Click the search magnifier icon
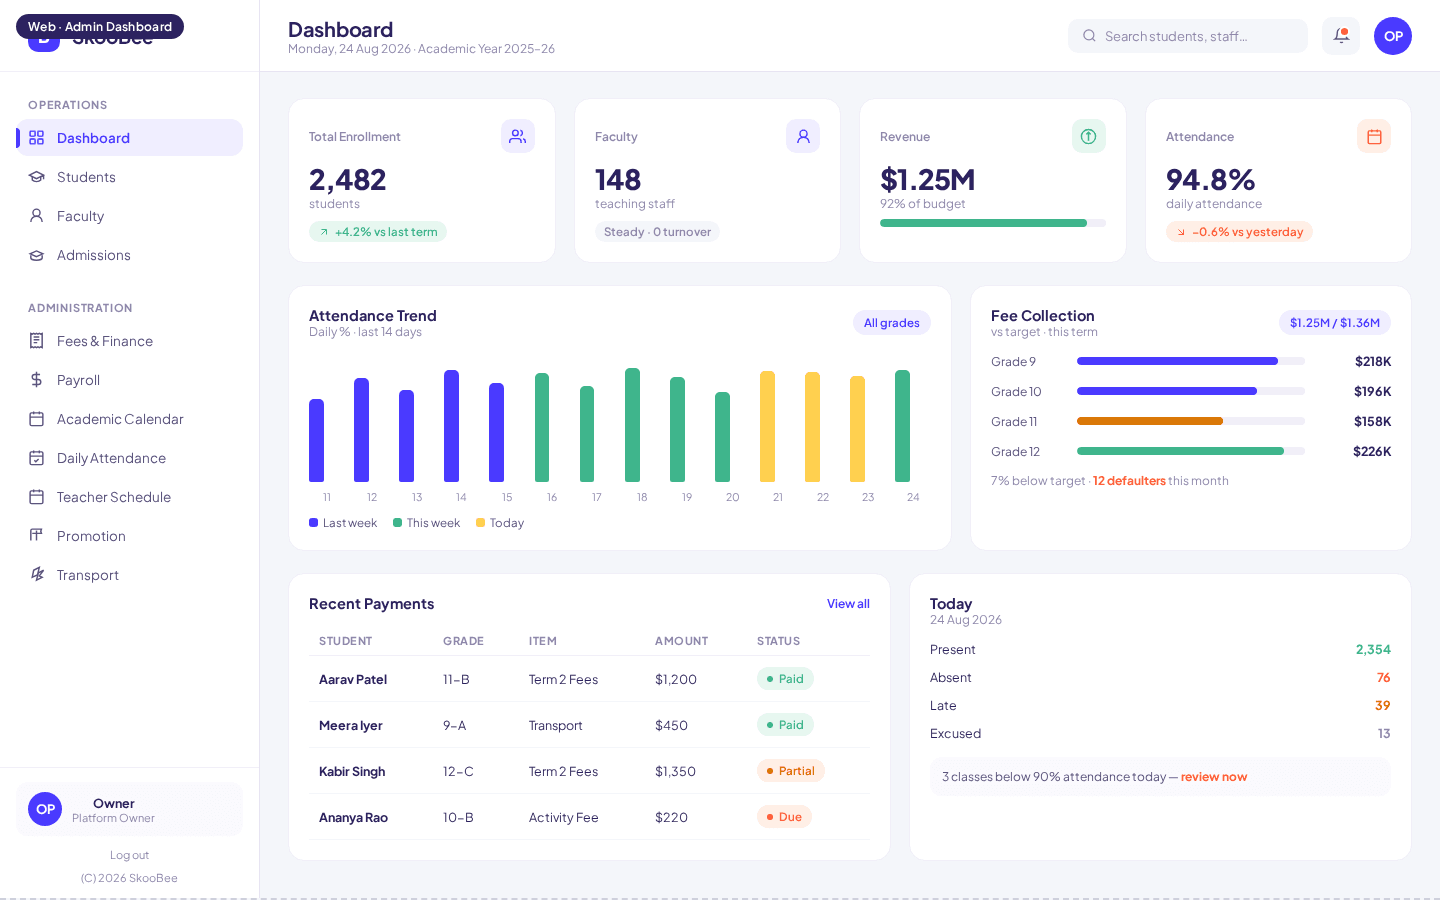Image resolution: width=1440 pixels, height=900 pixels. point(1089,36)
